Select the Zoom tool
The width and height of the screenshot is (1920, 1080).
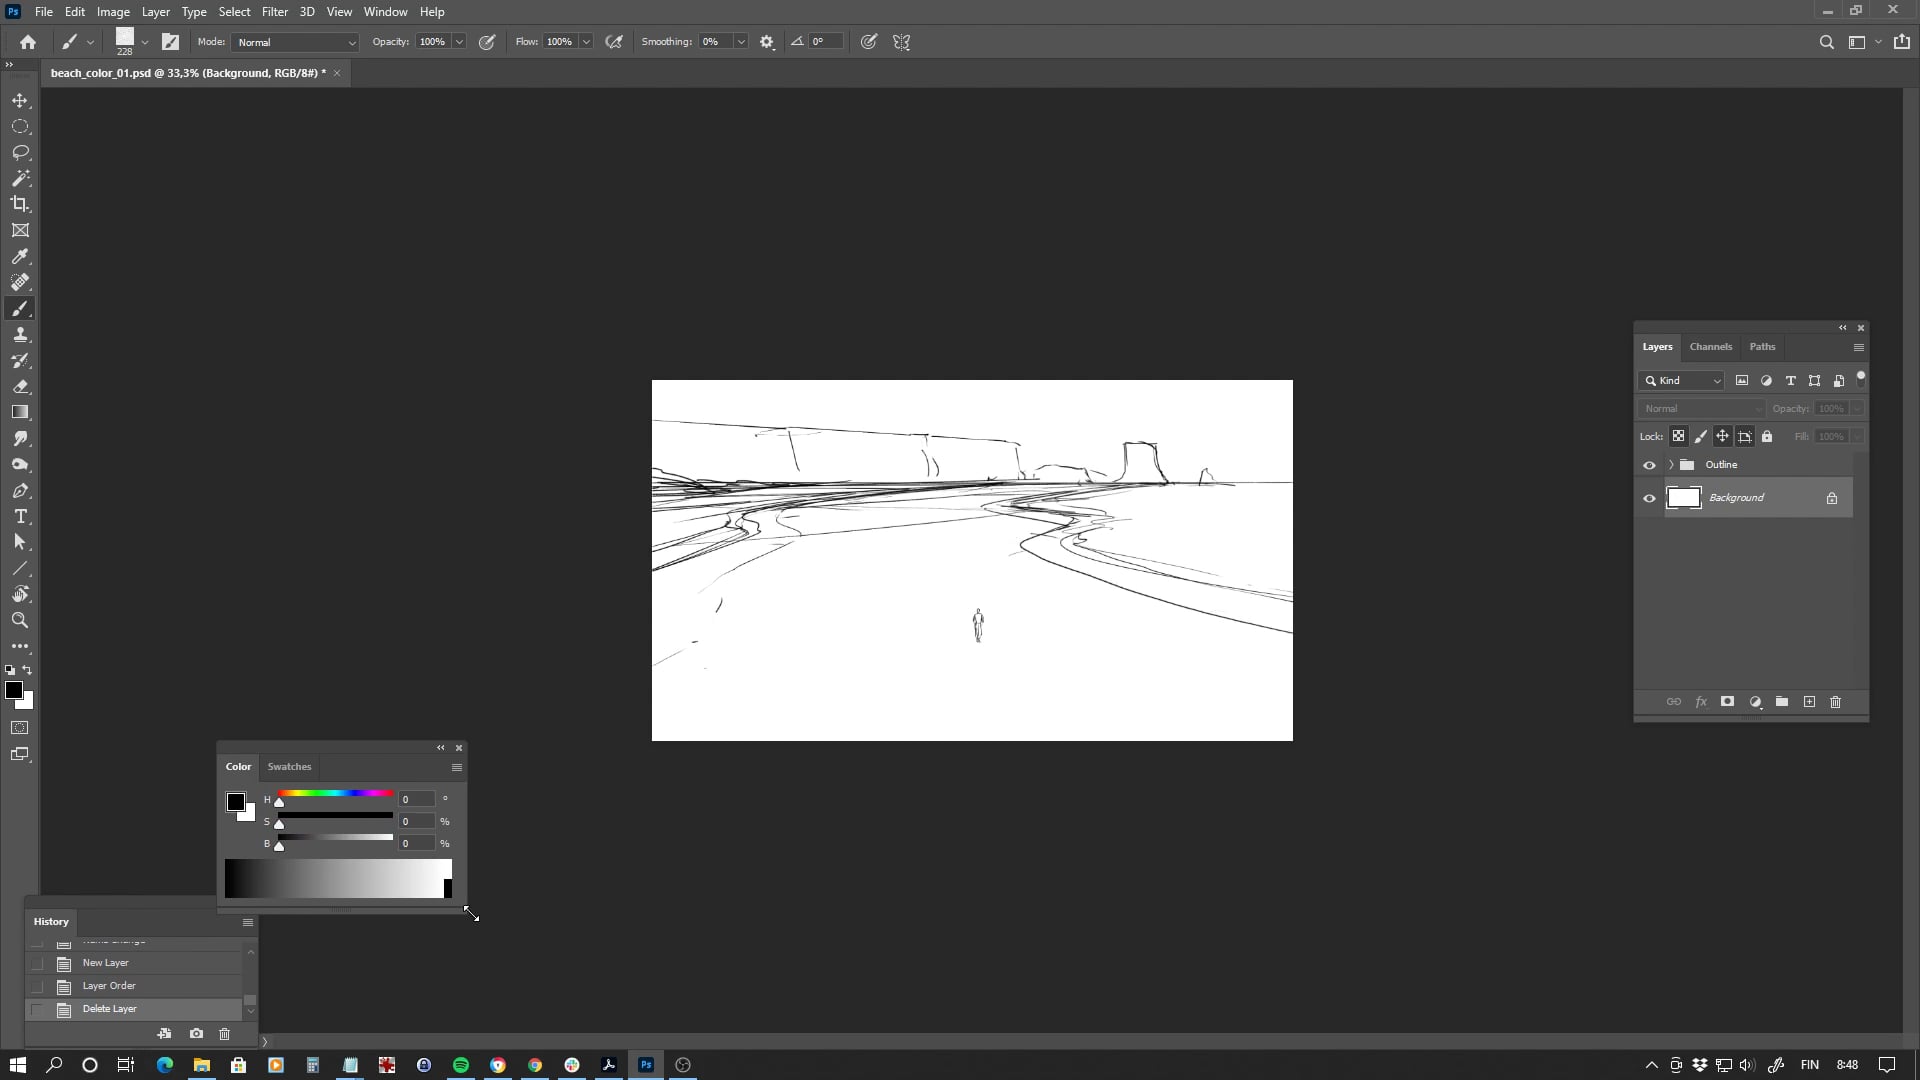[20, 620]
